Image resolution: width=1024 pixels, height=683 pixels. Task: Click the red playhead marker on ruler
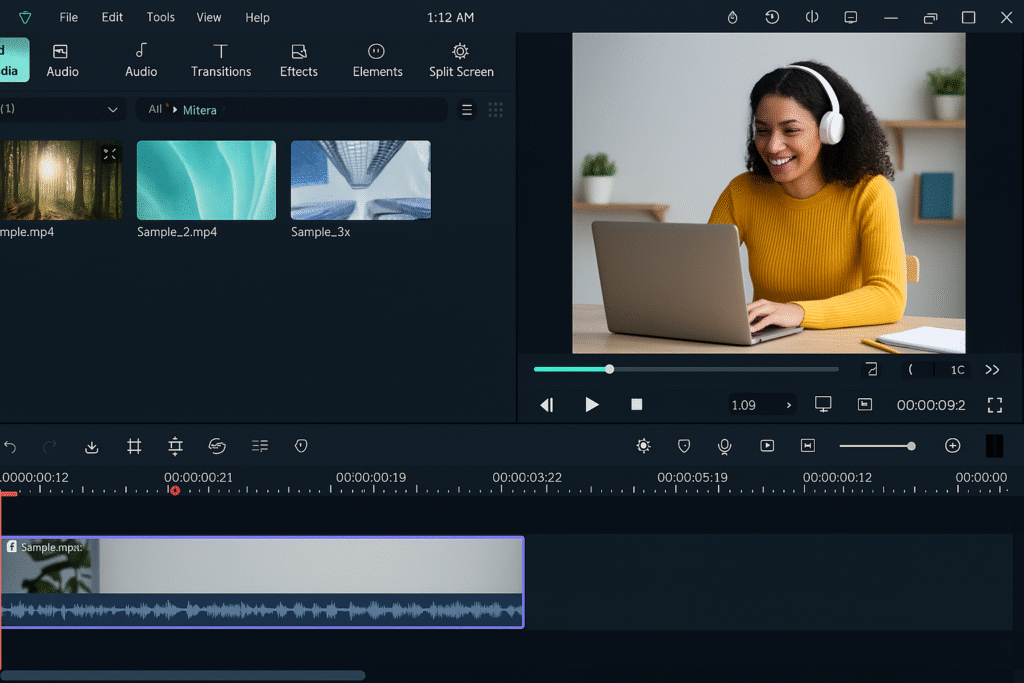coord(175,490)
